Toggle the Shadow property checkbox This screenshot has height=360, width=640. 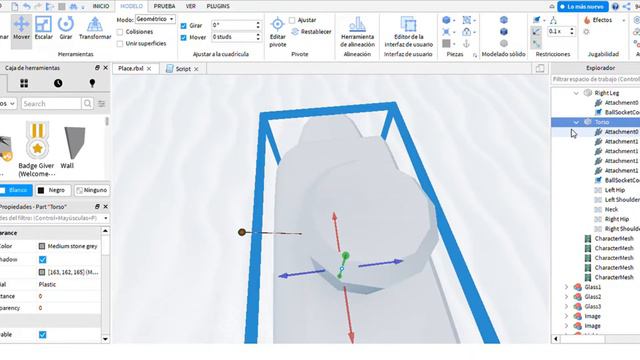42,260
